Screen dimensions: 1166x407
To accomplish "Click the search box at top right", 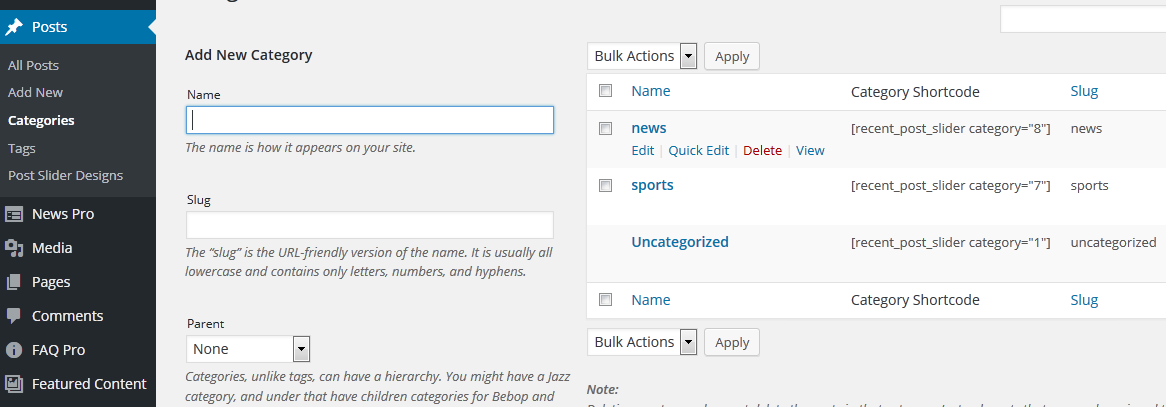I will coord(1083,19).
